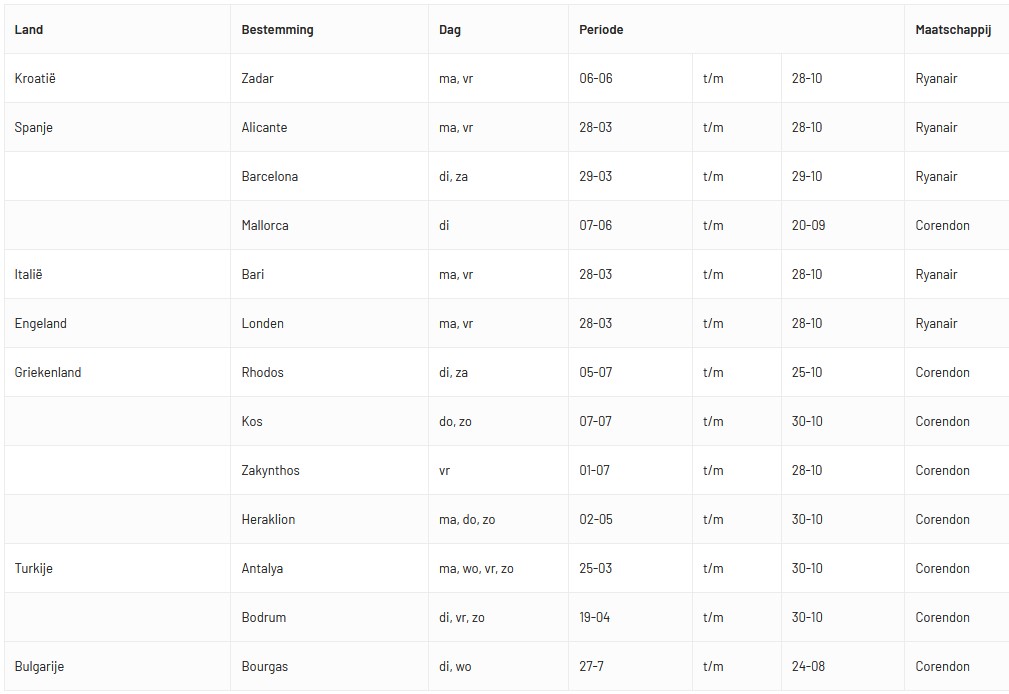Select the Bourgas destination cell

[329, 666]
